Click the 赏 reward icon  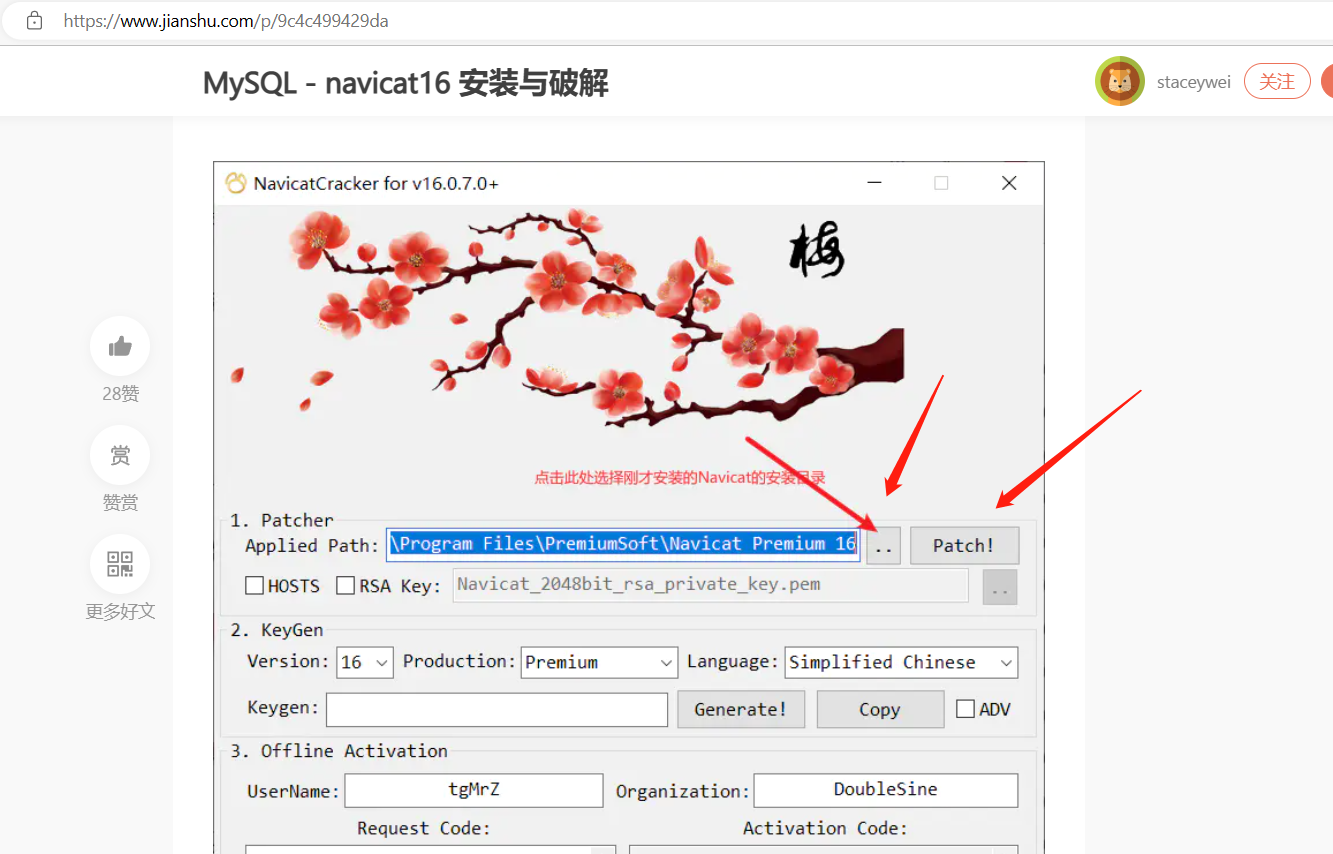click(x=120, y=455)
